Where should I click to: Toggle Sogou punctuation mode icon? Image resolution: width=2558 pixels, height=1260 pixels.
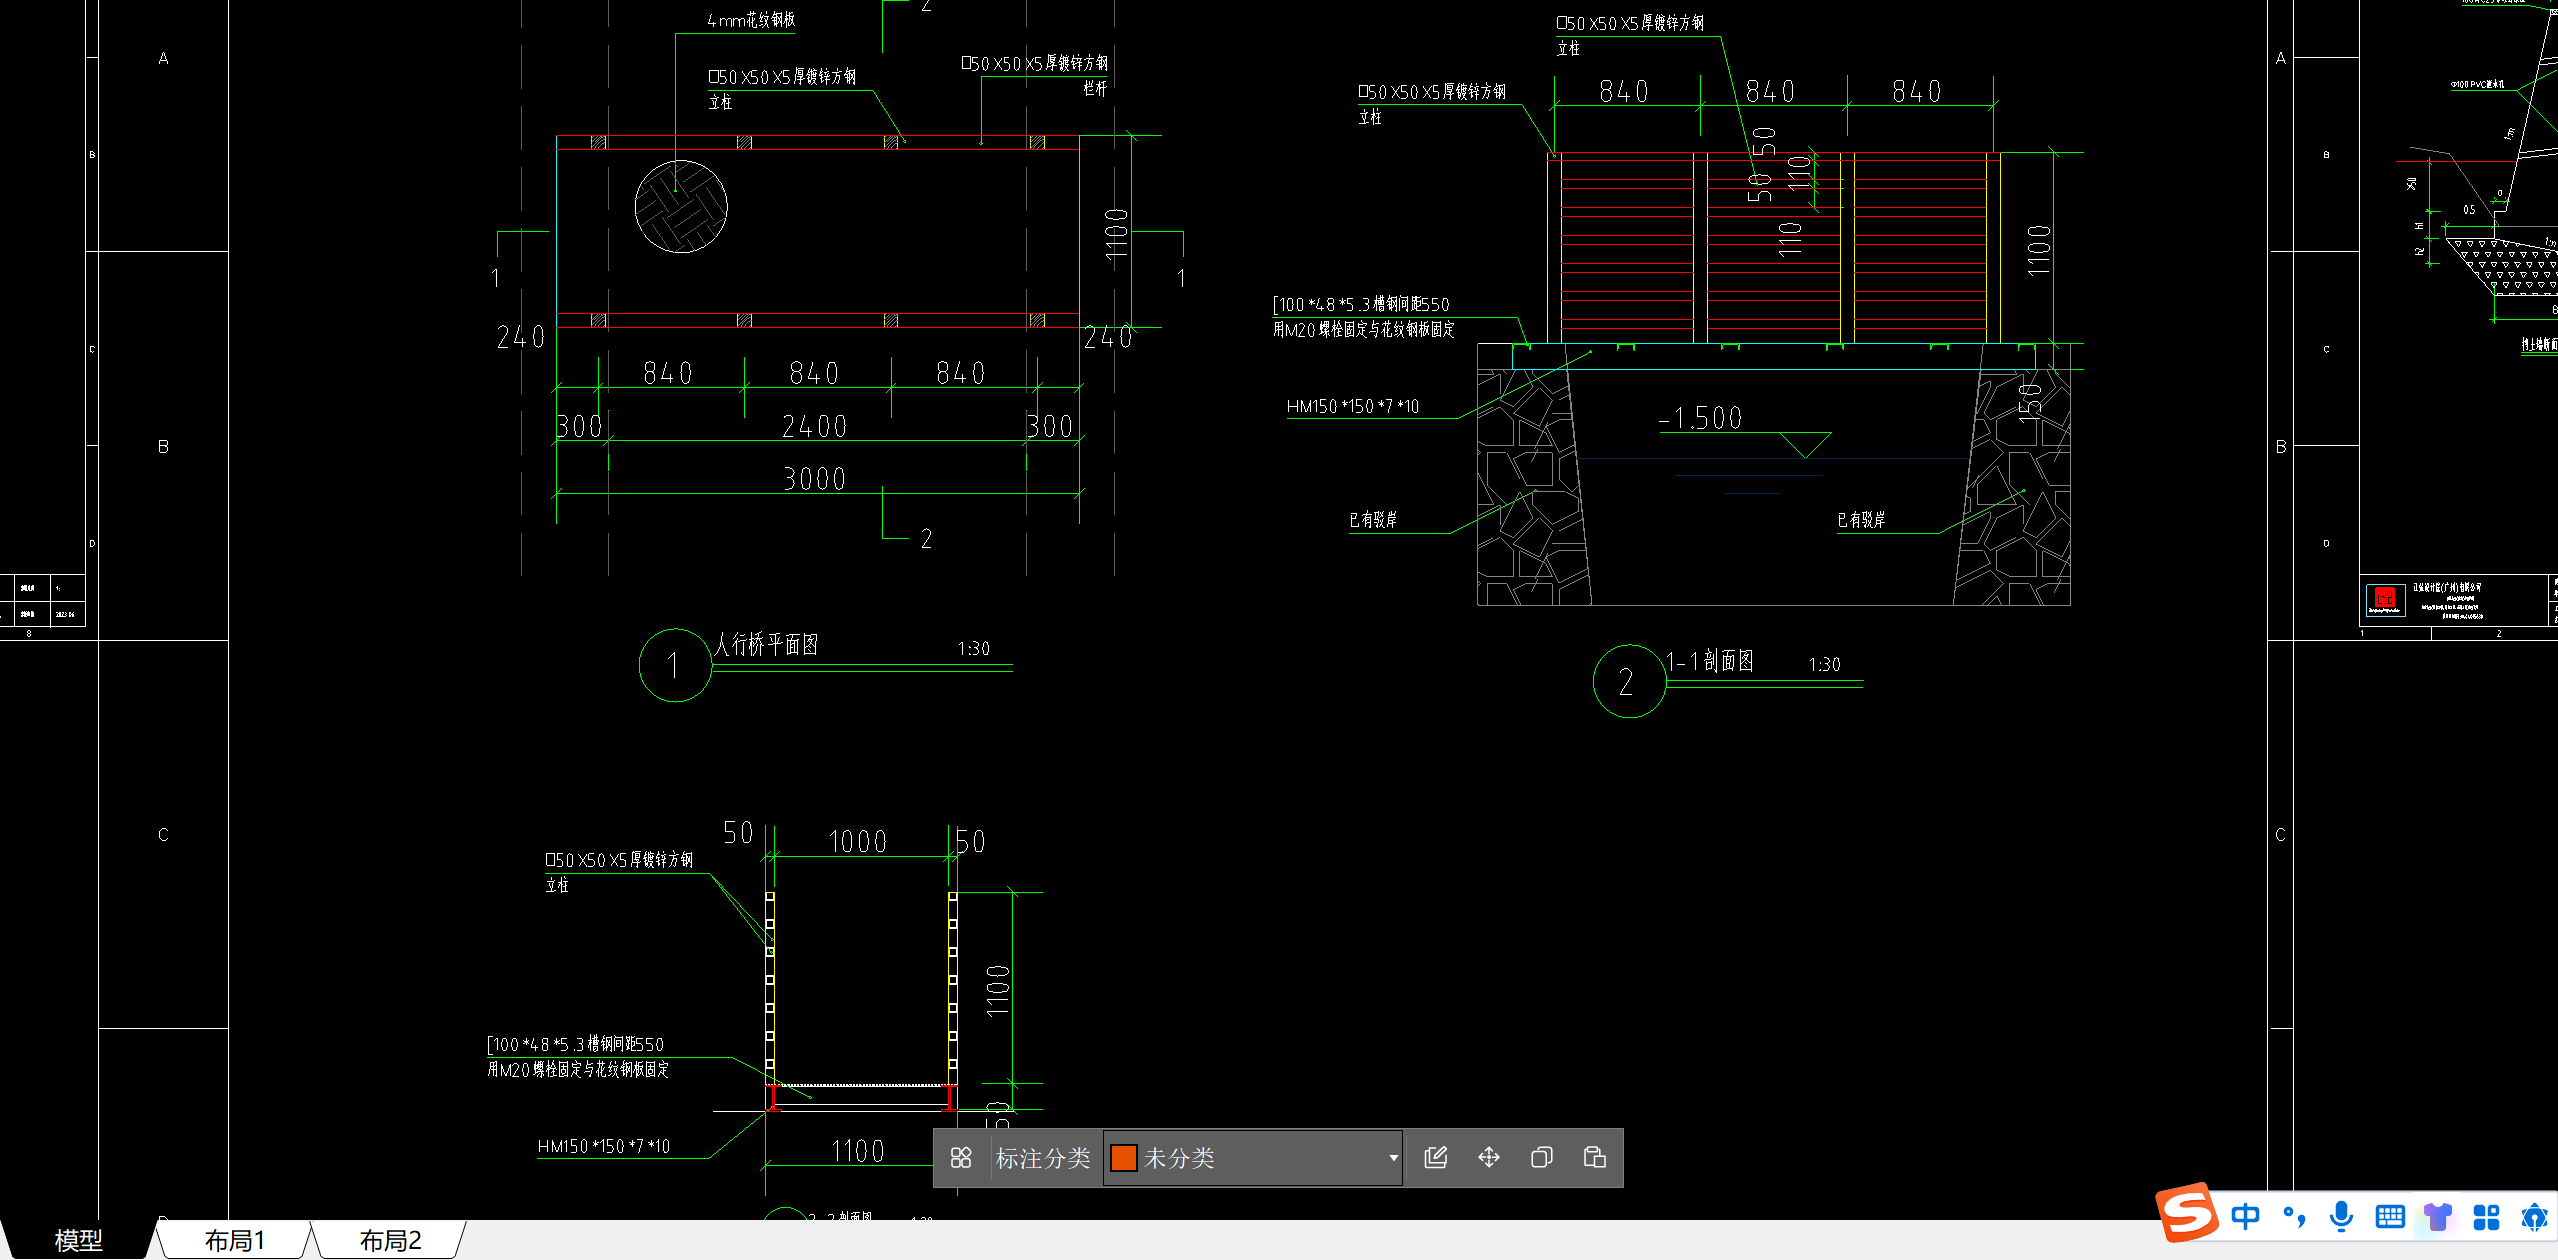pyautogui.click(x=2295, y=1217)
